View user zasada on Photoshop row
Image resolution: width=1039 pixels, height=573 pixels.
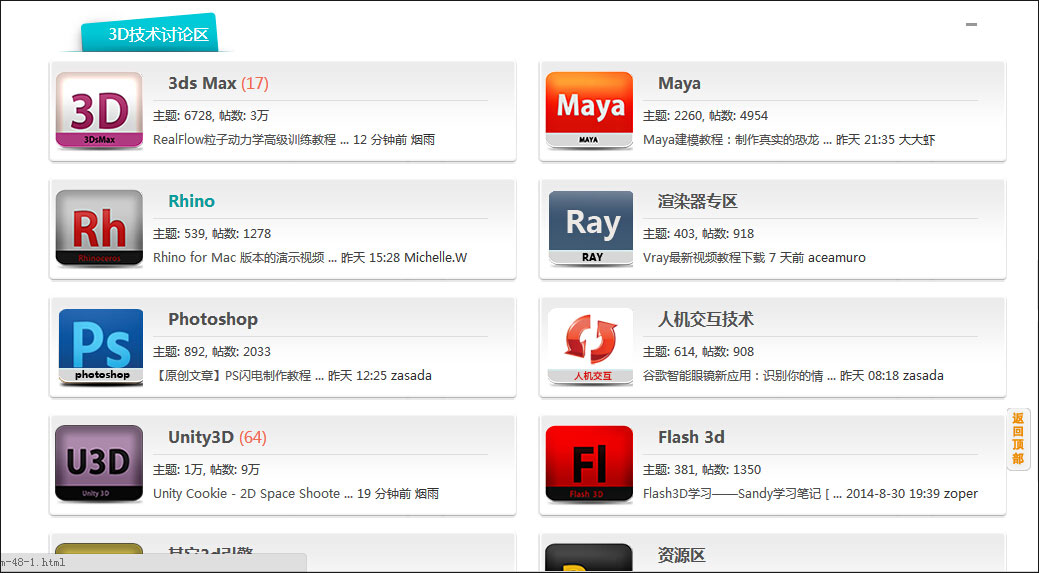point(411,376)
